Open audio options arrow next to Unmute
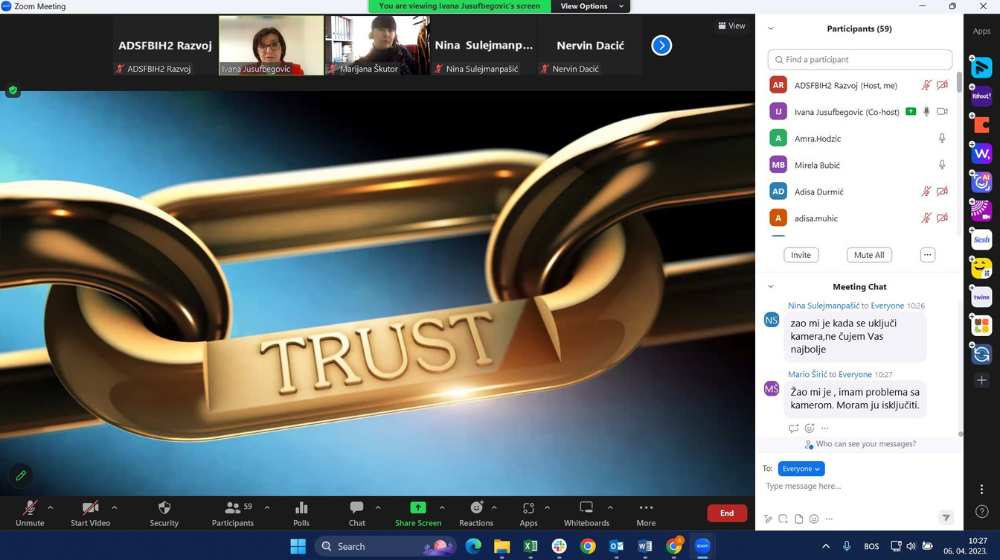This screenshot has width=1000, height=560. 50,508
